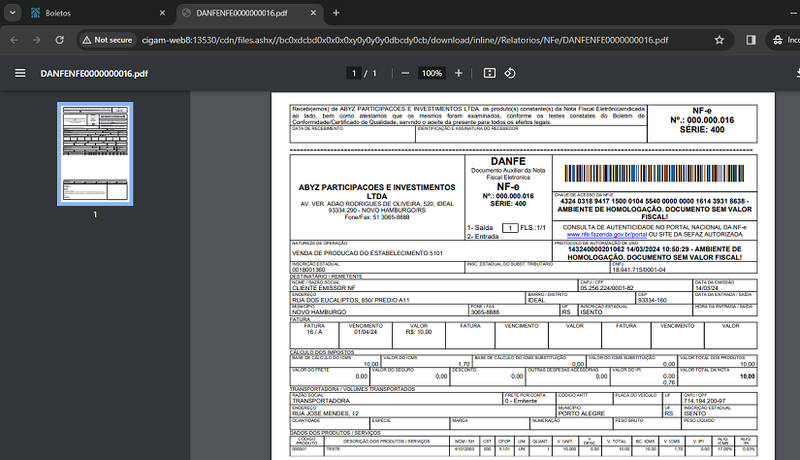Click the RUA JOSE MENDES, 12 address
Image resolution: width=800 pixels, height=460 pixels.
[x=326, y=414]
